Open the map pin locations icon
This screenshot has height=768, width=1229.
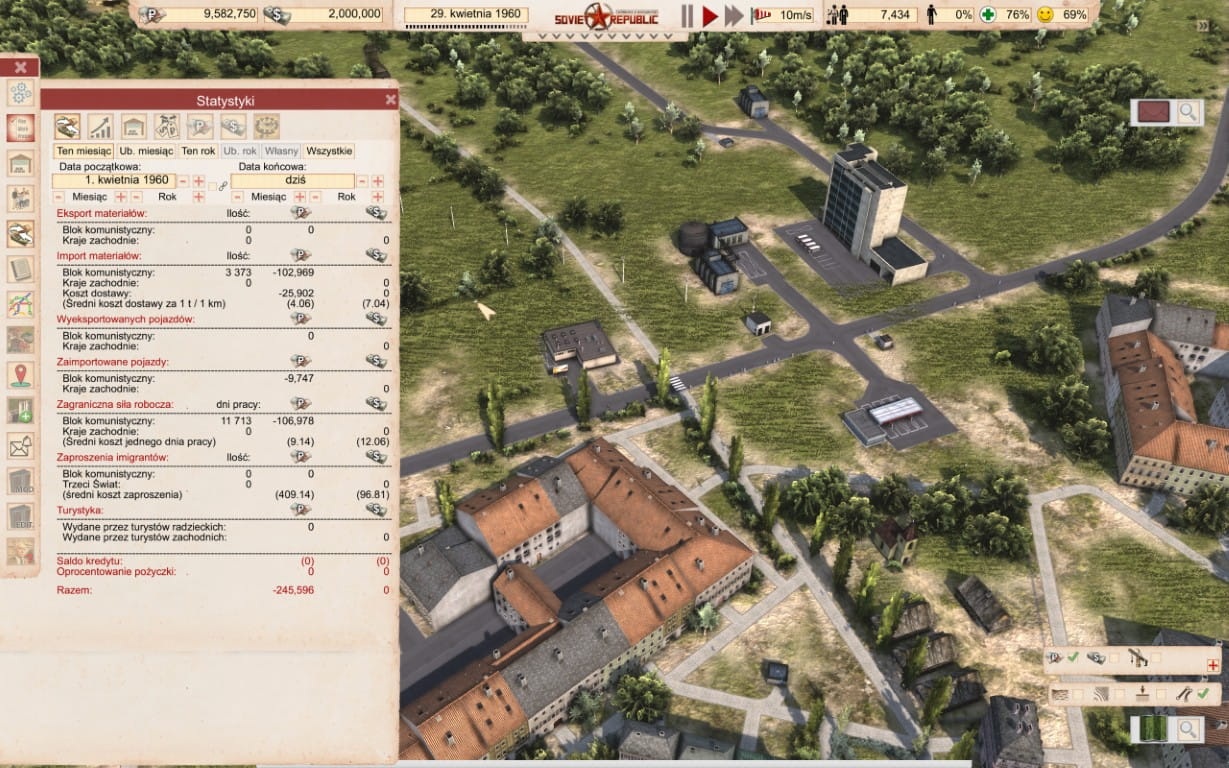pyautogui.click(x=20, y=375)
